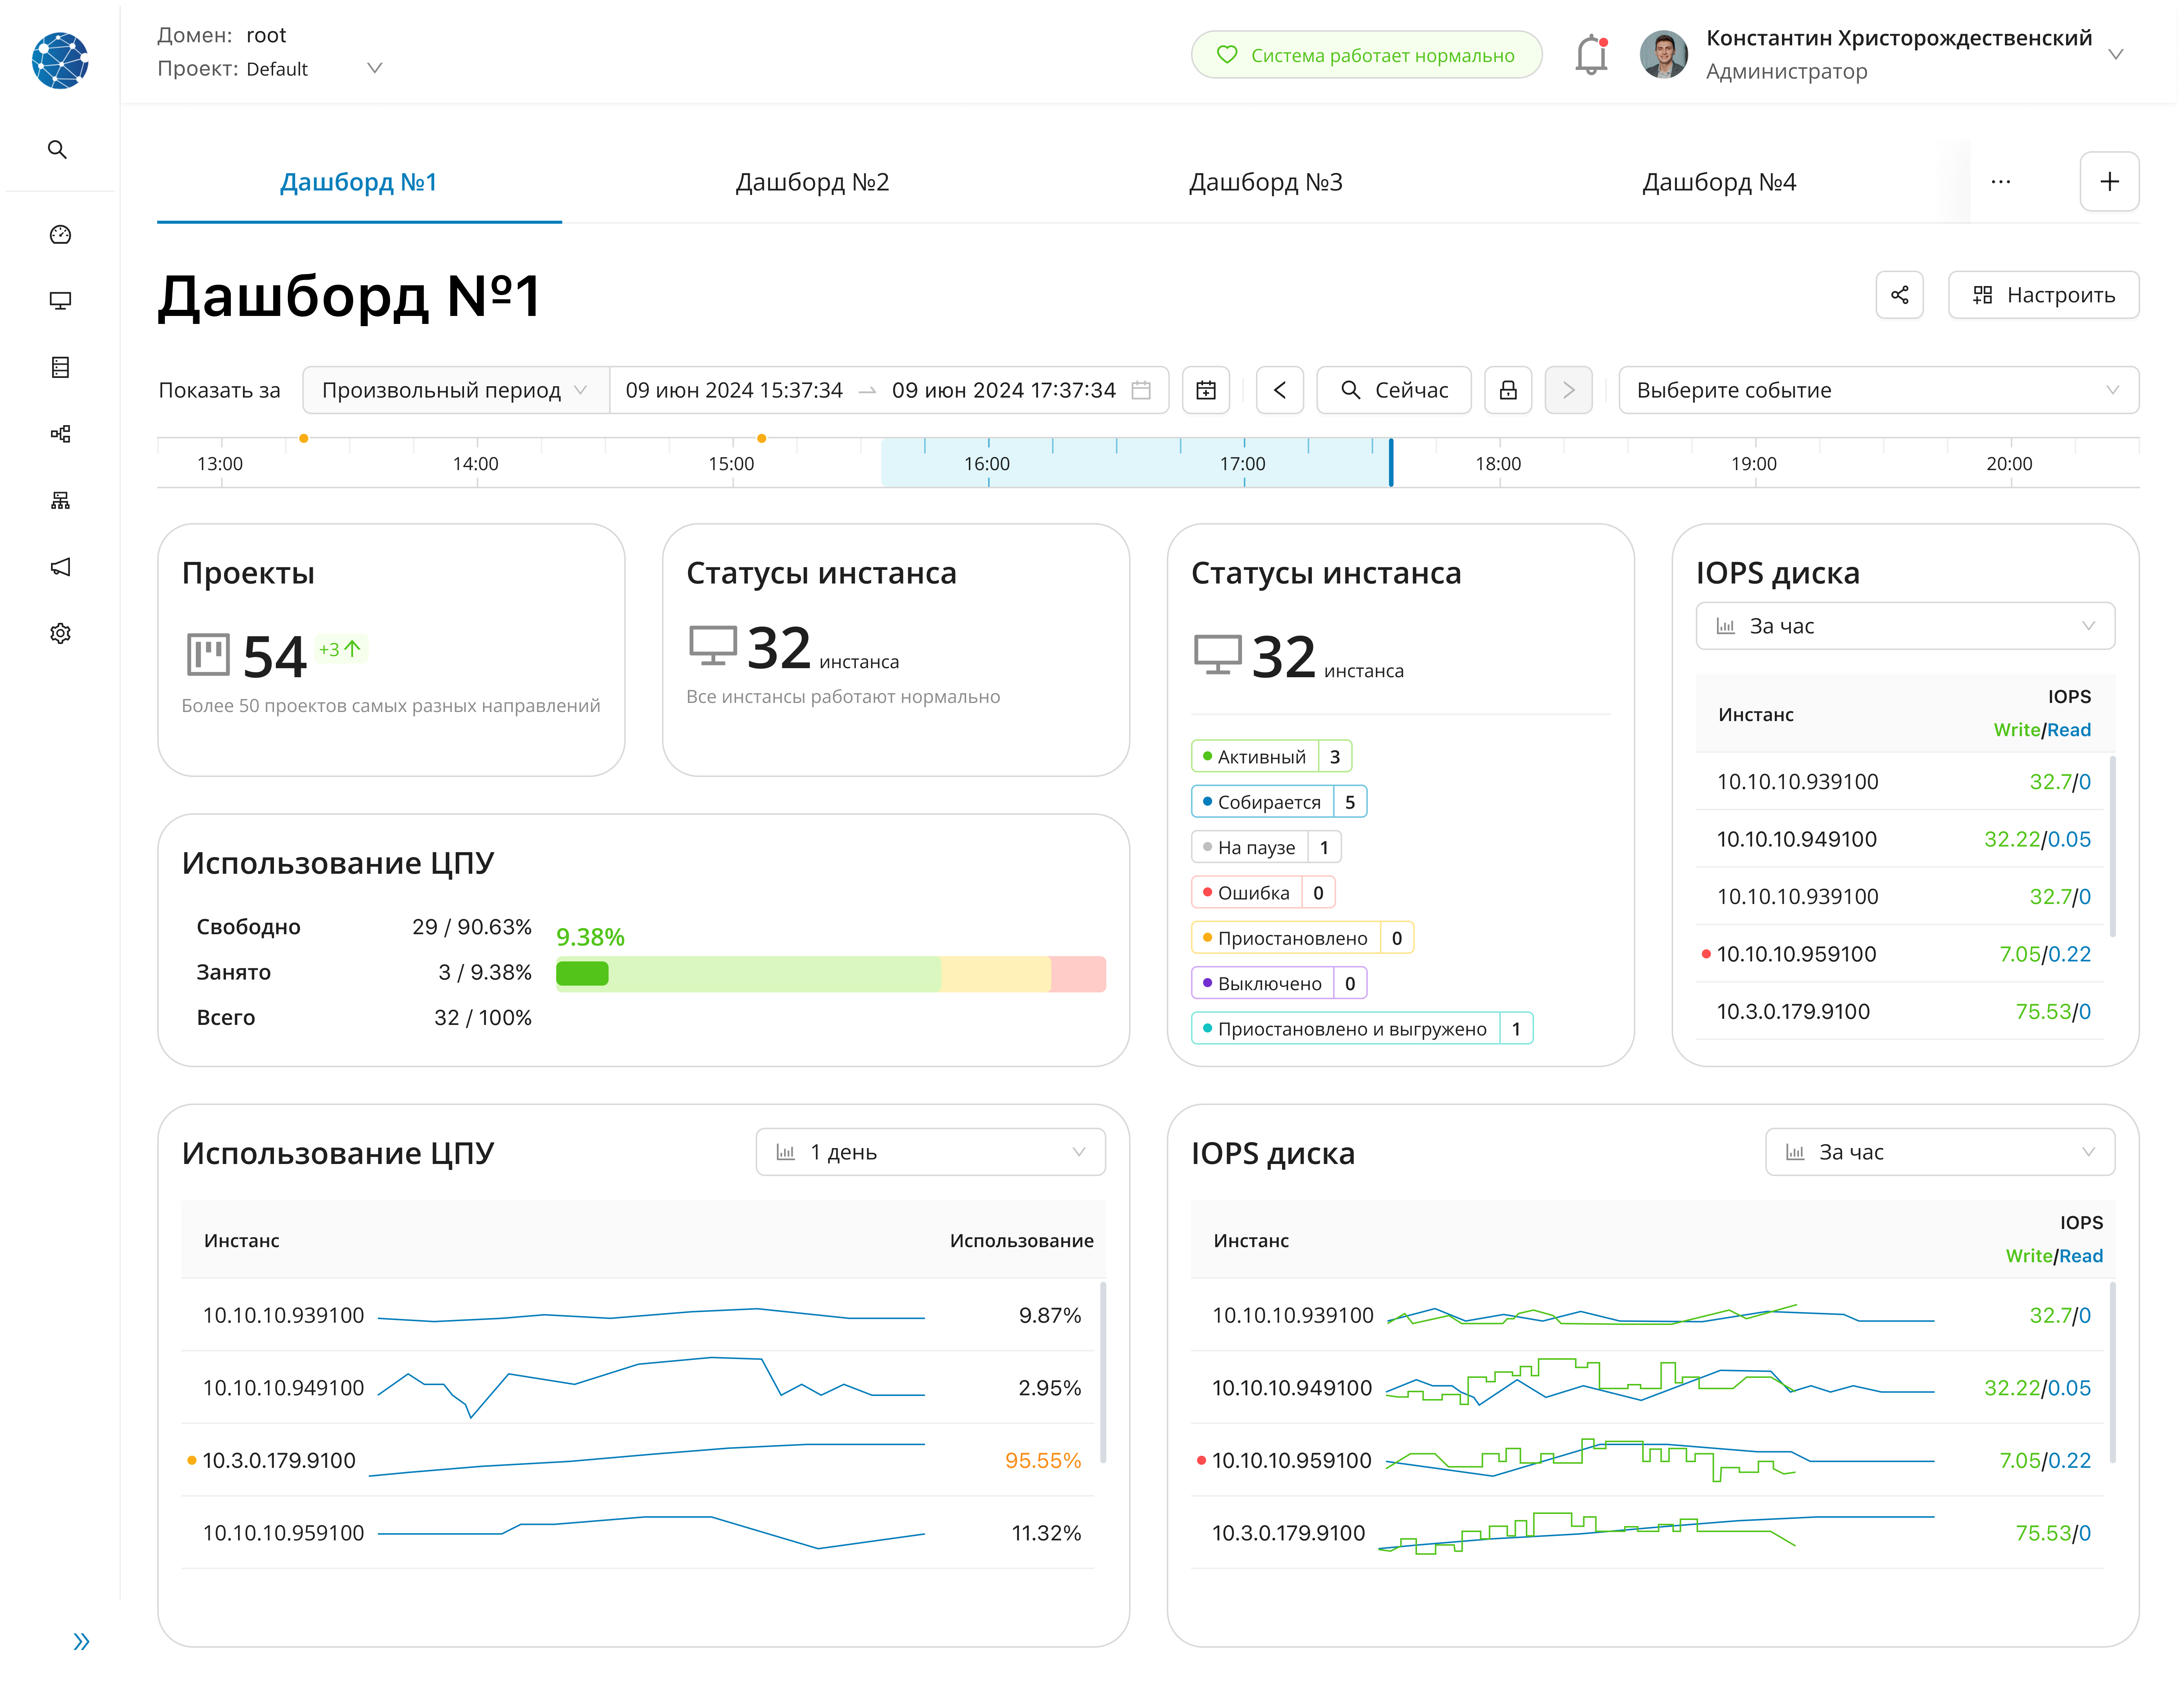The width and height of the screenshot is (2184, 1684).
Task: Click the projects board icon
Action: pyautogui.click(x=208, y=655)
